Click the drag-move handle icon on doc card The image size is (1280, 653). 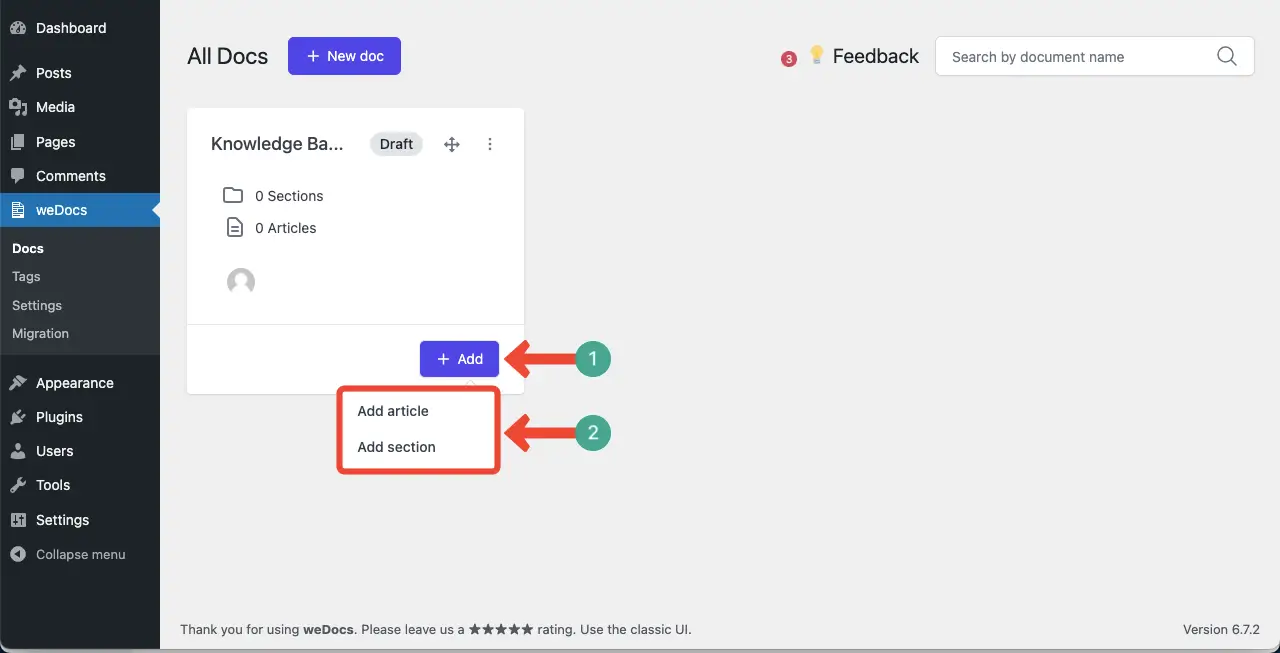point(452,144)
